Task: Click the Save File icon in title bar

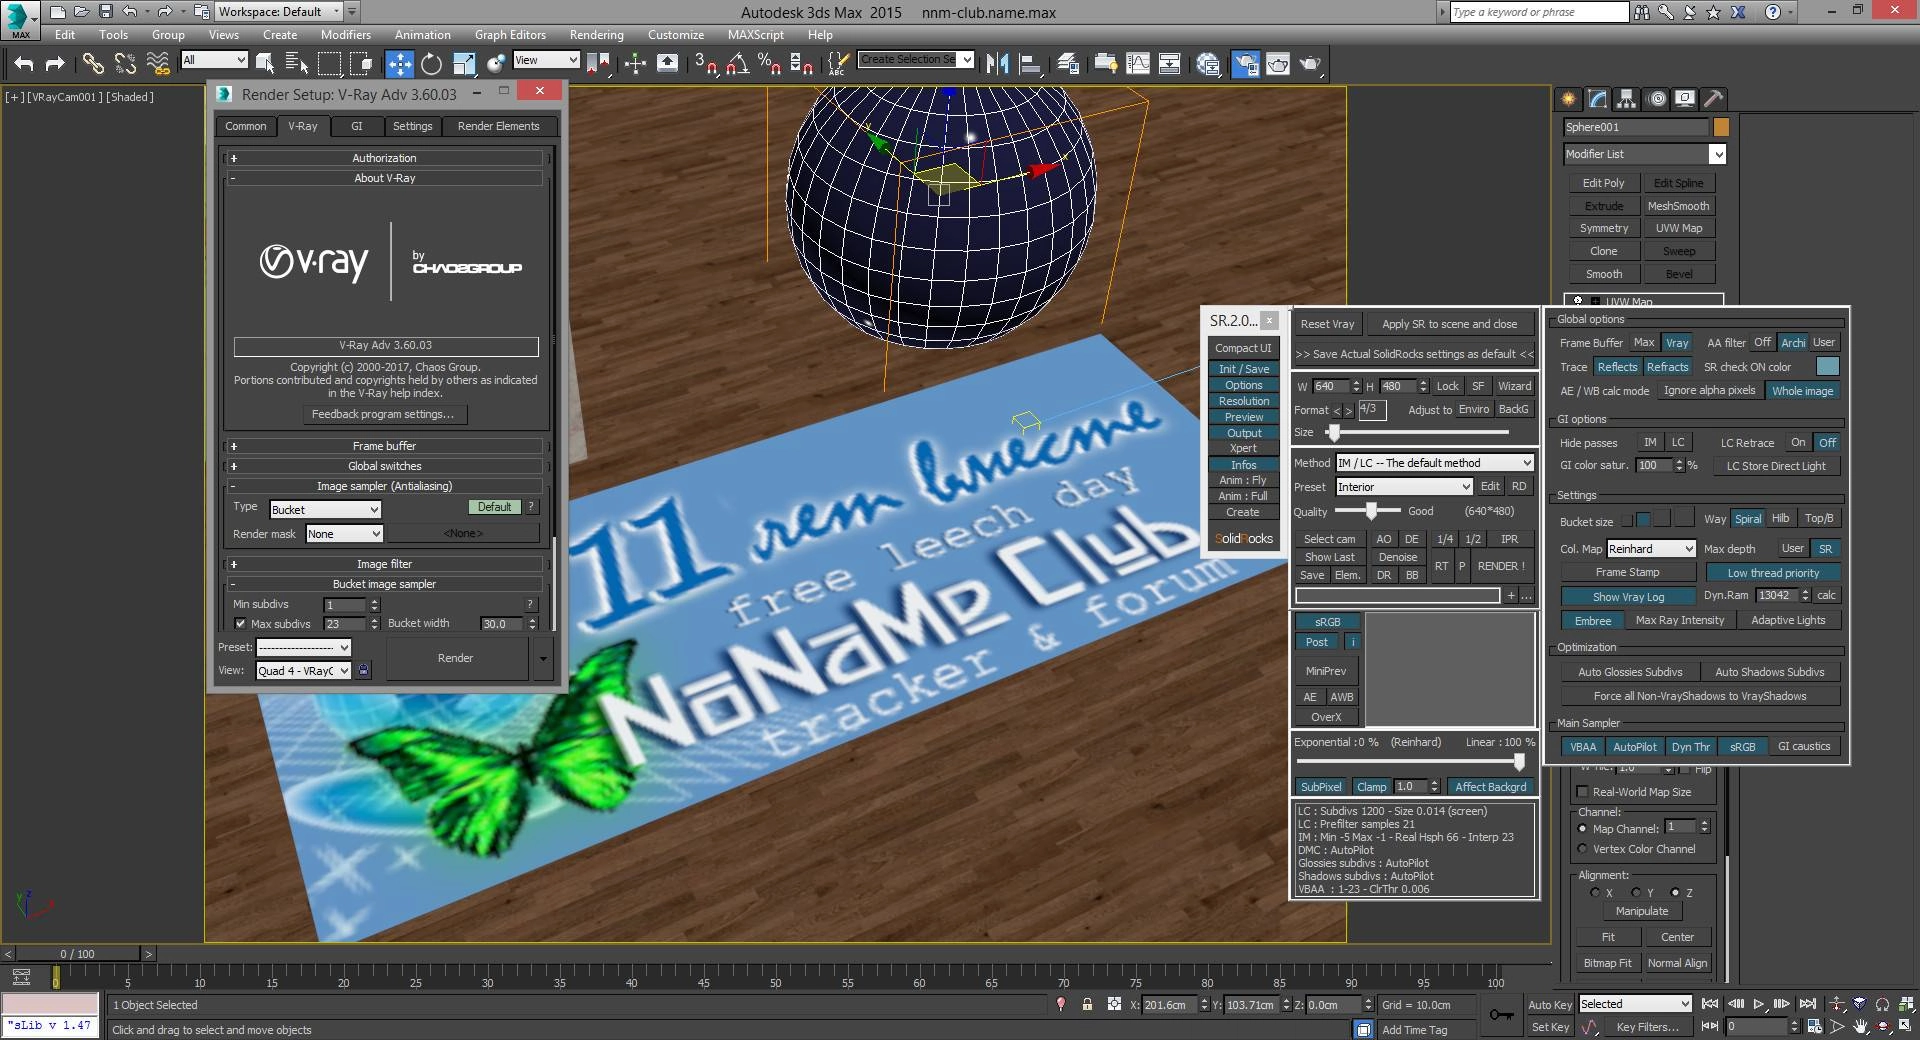Action: (x=106, y=12)
